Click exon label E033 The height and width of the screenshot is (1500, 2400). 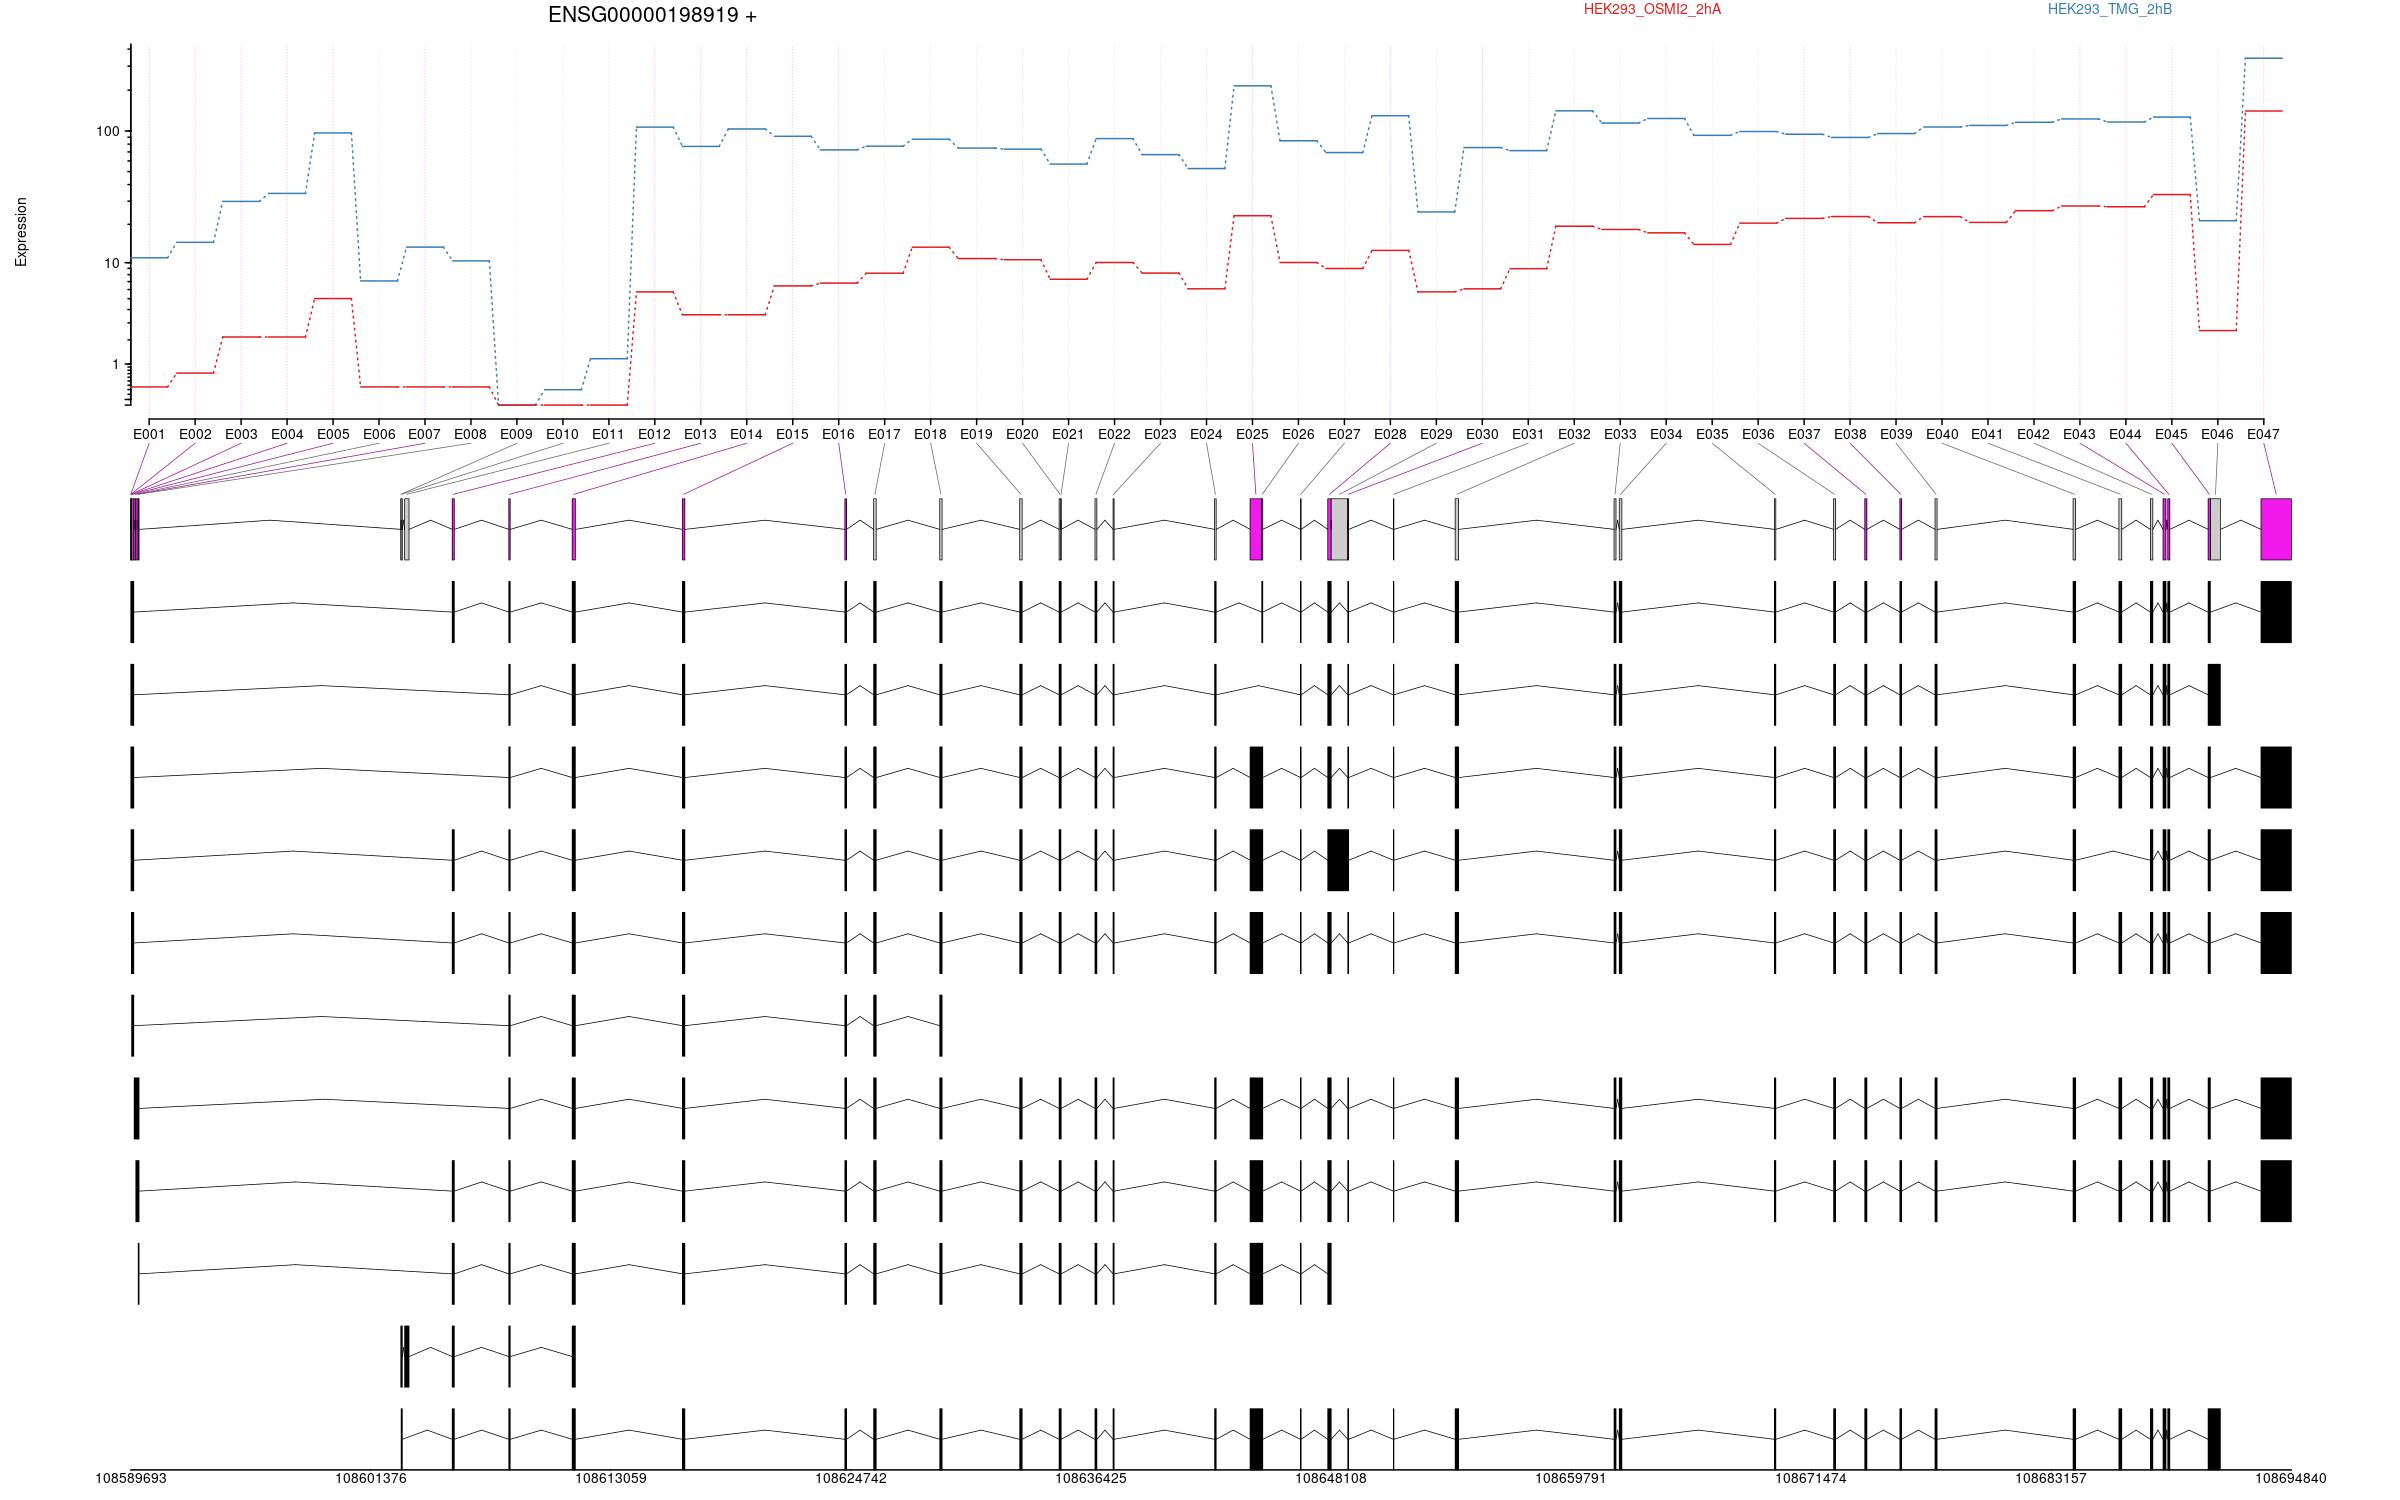(1620, 434)
